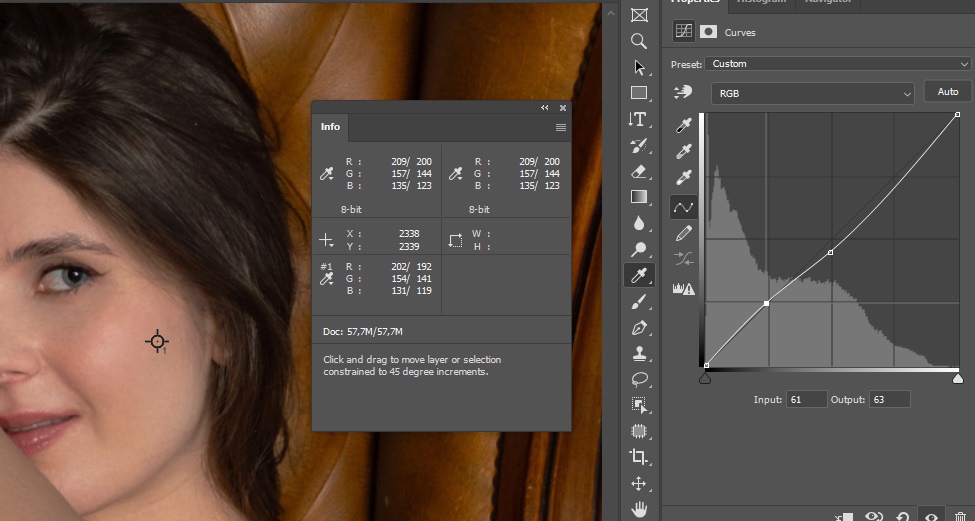
Task: Select the Info panel tab
Action: pos(330,127)
